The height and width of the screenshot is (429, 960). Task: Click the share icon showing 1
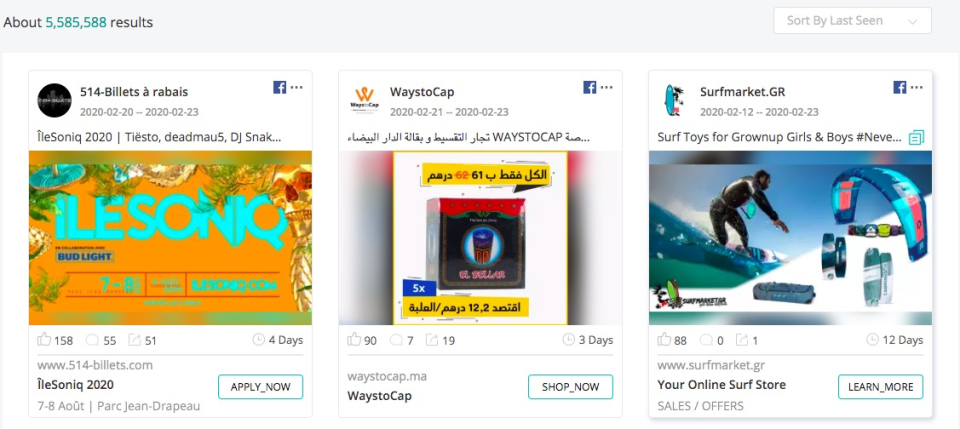tap(742, 340)
